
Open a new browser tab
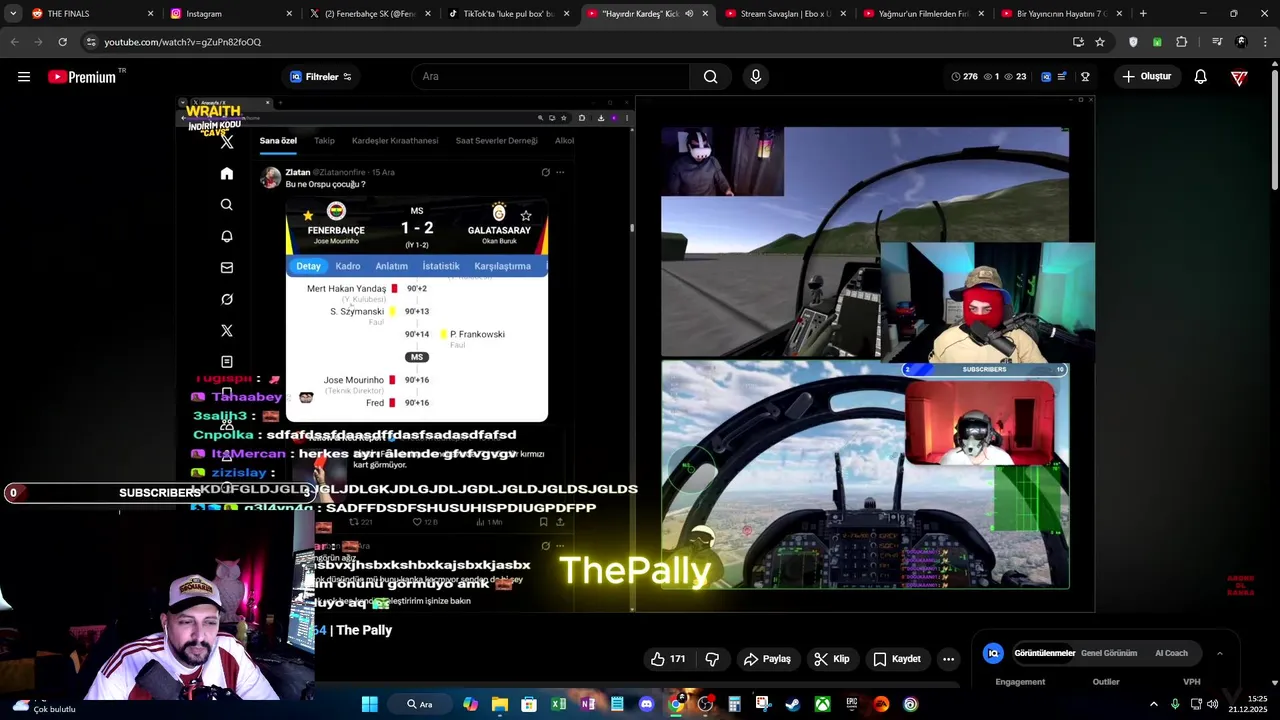[x=1143, y=14]
